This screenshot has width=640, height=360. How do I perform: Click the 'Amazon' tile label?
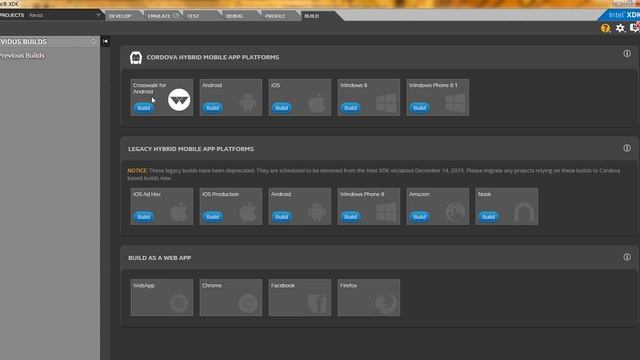419,194
